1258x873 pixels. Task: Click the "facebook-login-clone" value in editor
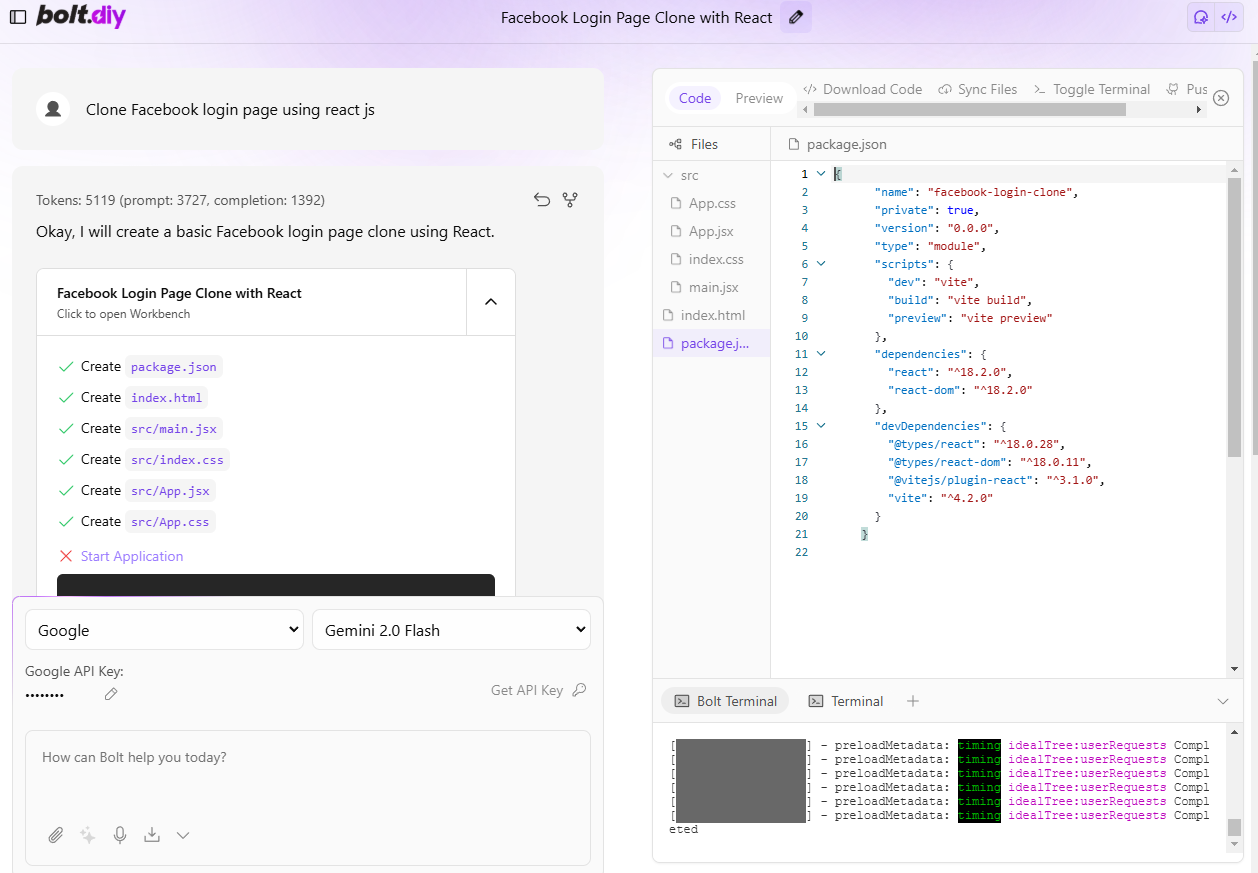click(x=1002, y=192)
